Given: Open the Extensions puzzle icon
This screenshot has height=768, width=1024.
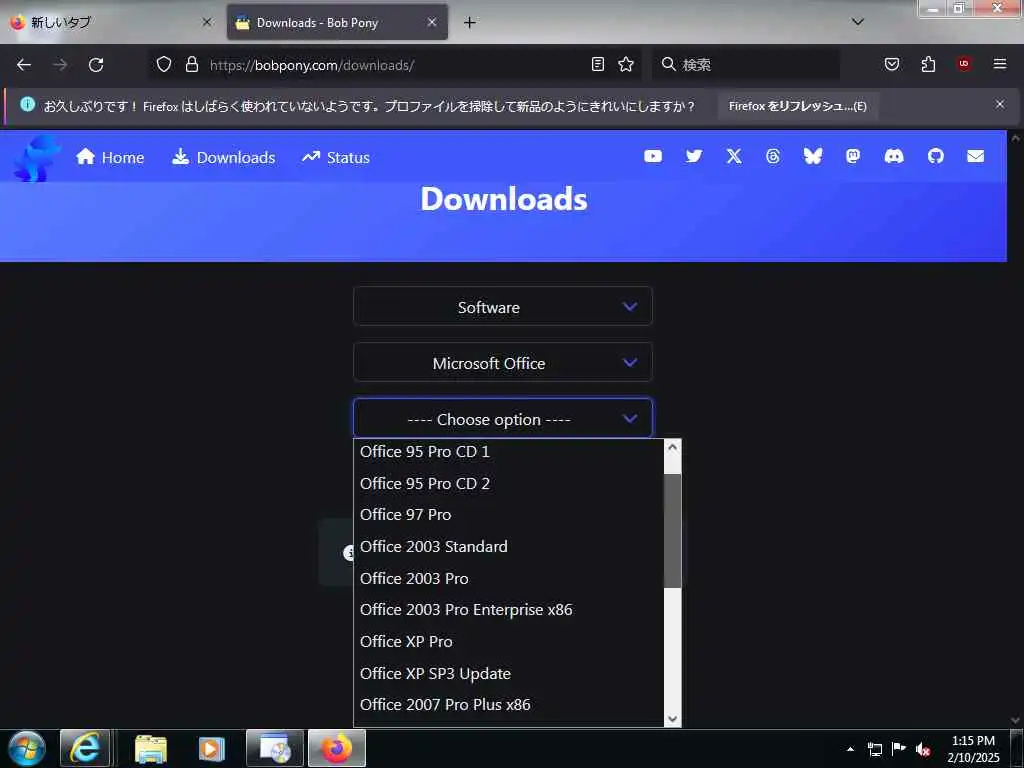Looking at the screenshot, I should point(928,64).
